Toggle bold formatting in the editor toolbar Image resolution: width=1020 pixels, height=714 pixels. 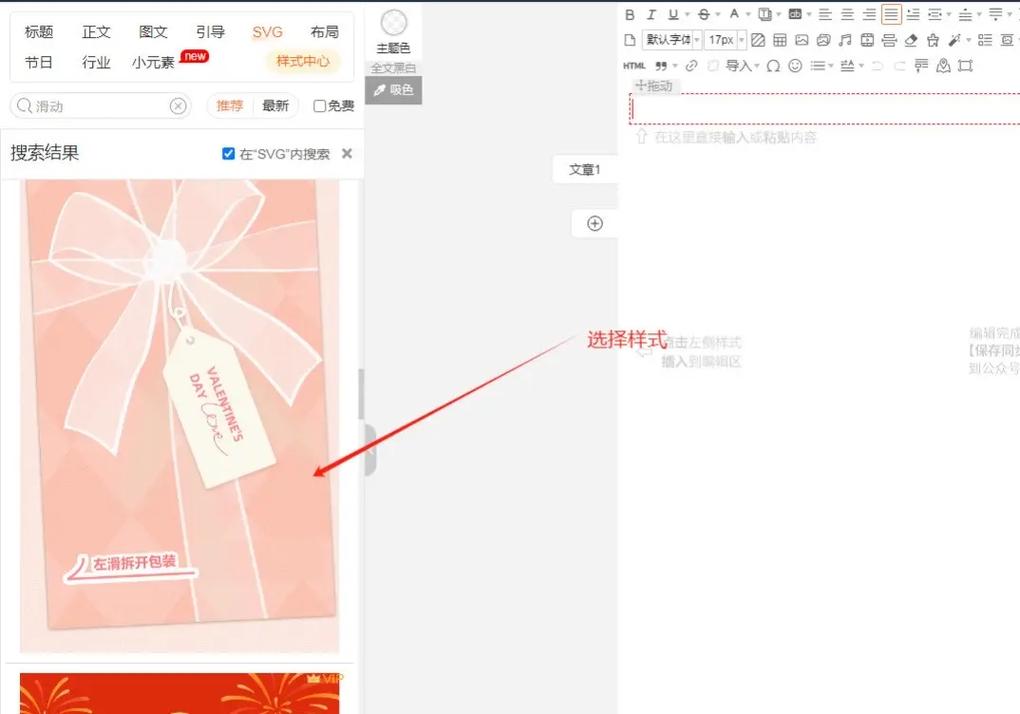click(x=631, y=15)
